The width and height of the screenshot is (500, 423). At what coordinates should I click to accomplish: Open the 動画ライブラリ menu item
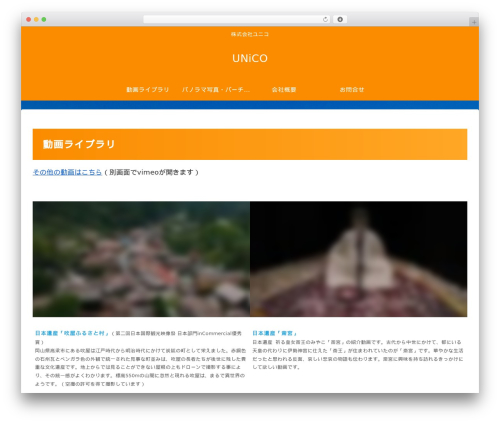[x=148, y=90]
